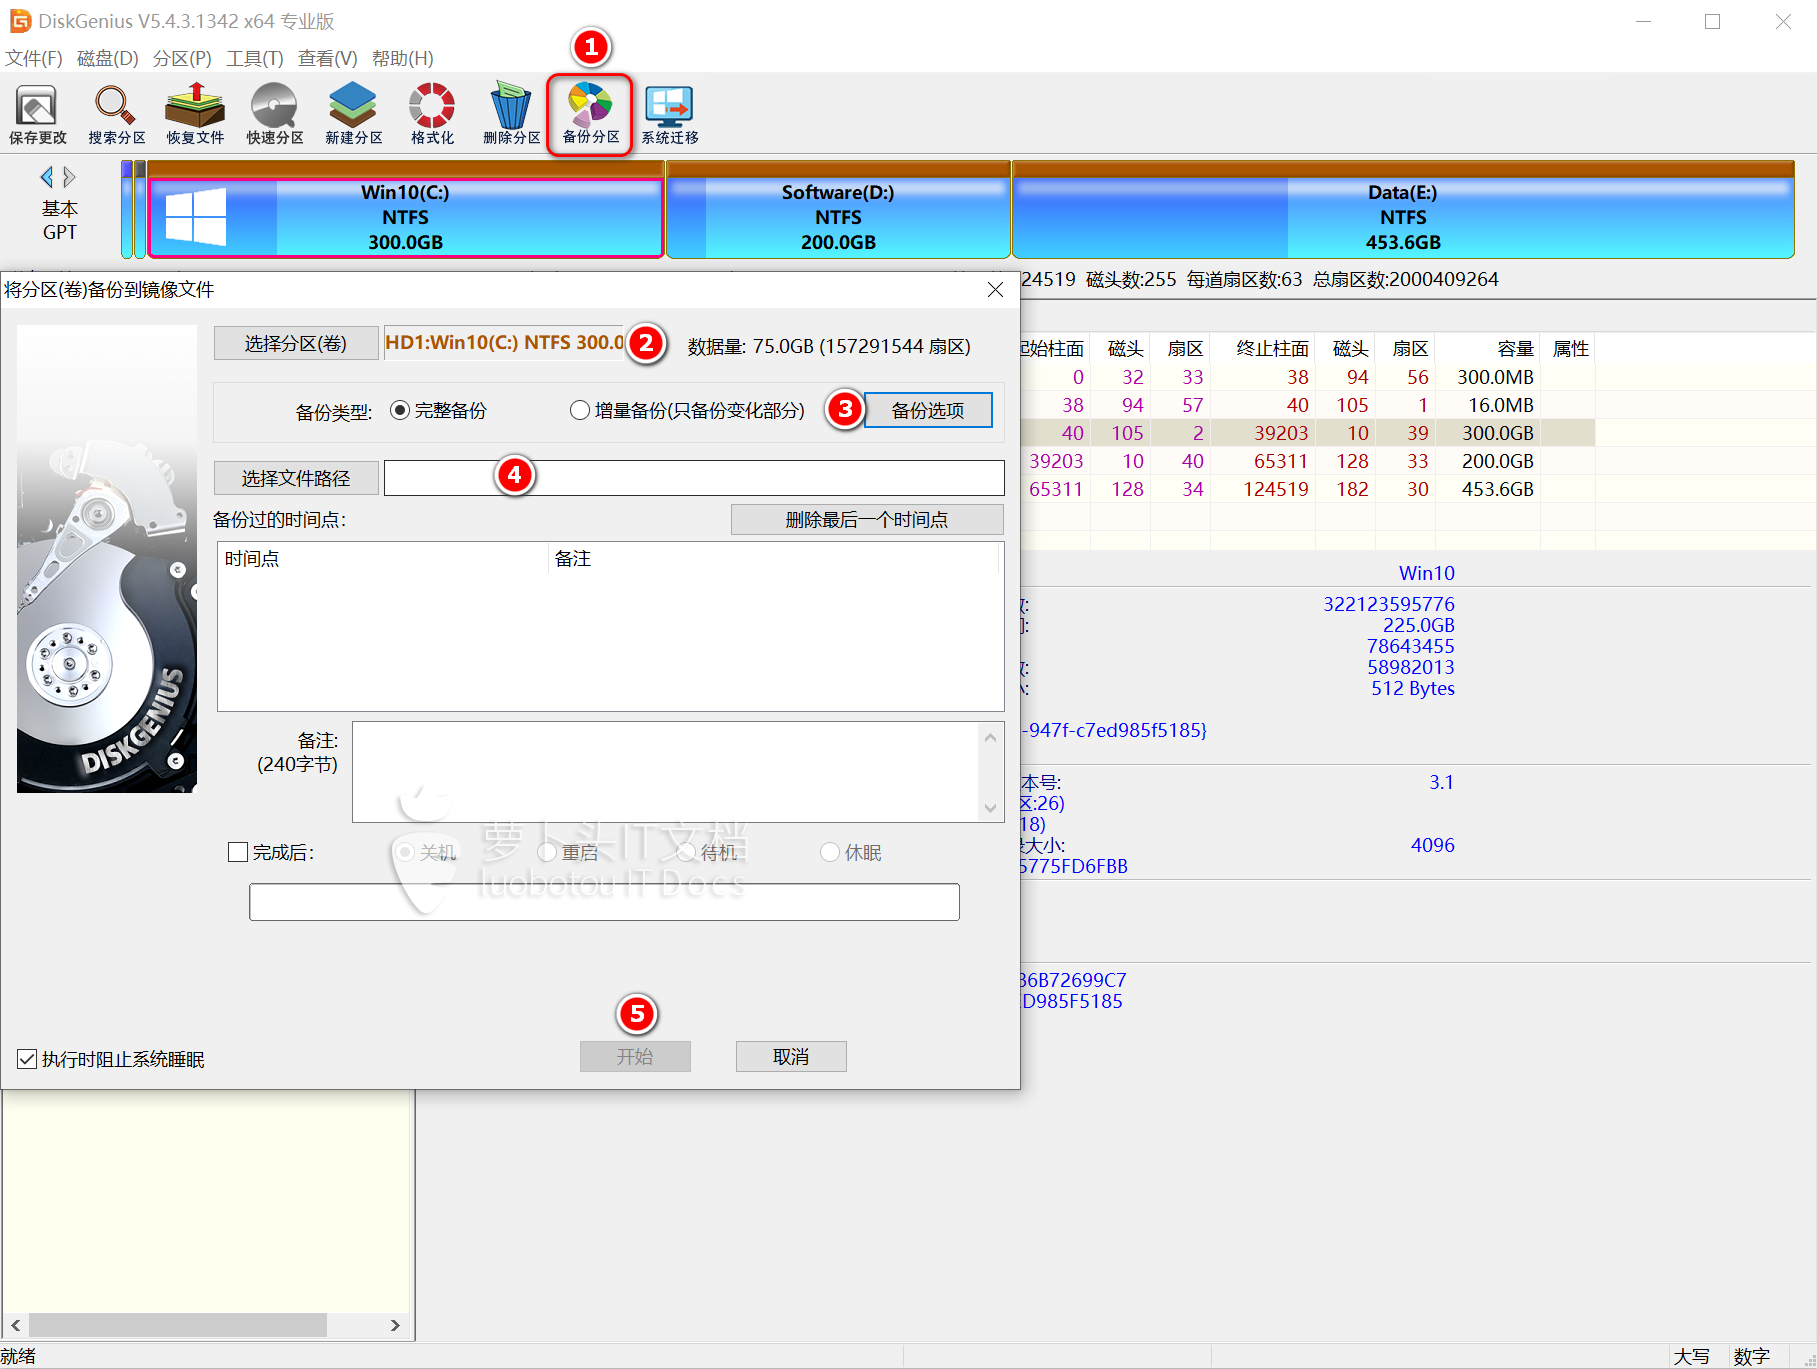This screenshot has width=1817, height=1369.
Task: Enable the 完成后 checkbox
Action: click(x=238, y=852)
